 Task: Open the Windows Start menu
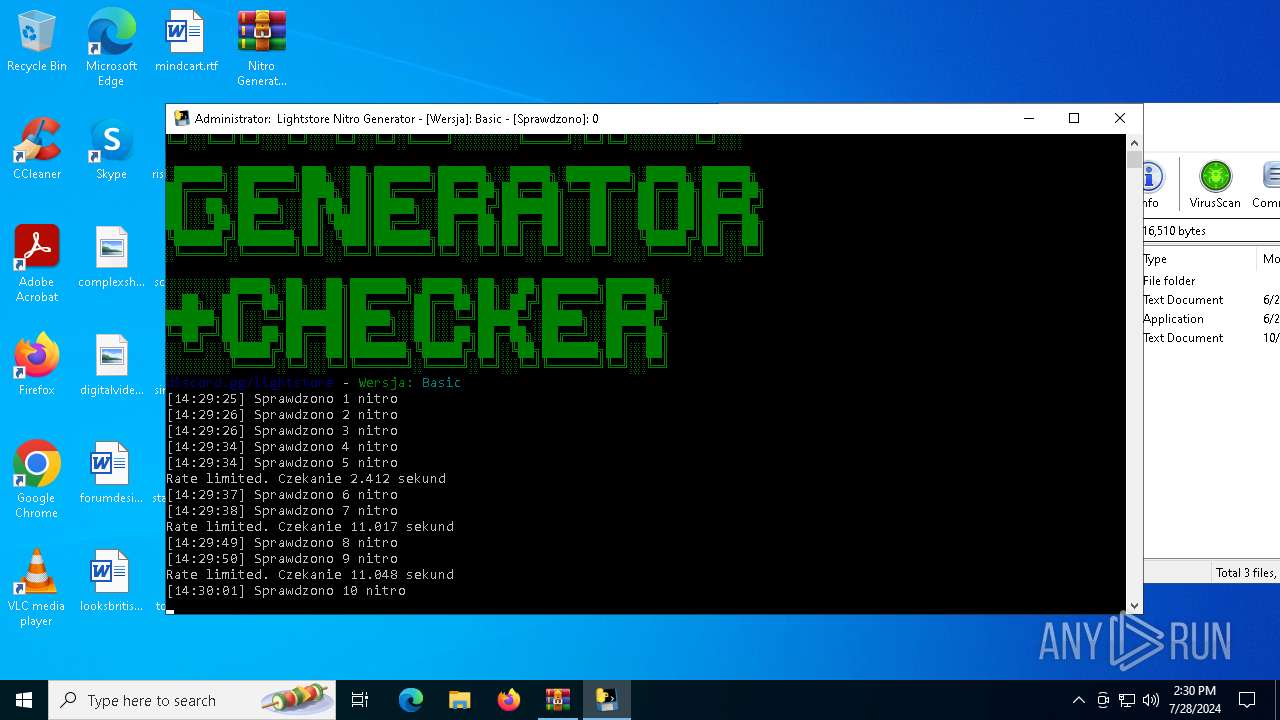coord(24,700)
